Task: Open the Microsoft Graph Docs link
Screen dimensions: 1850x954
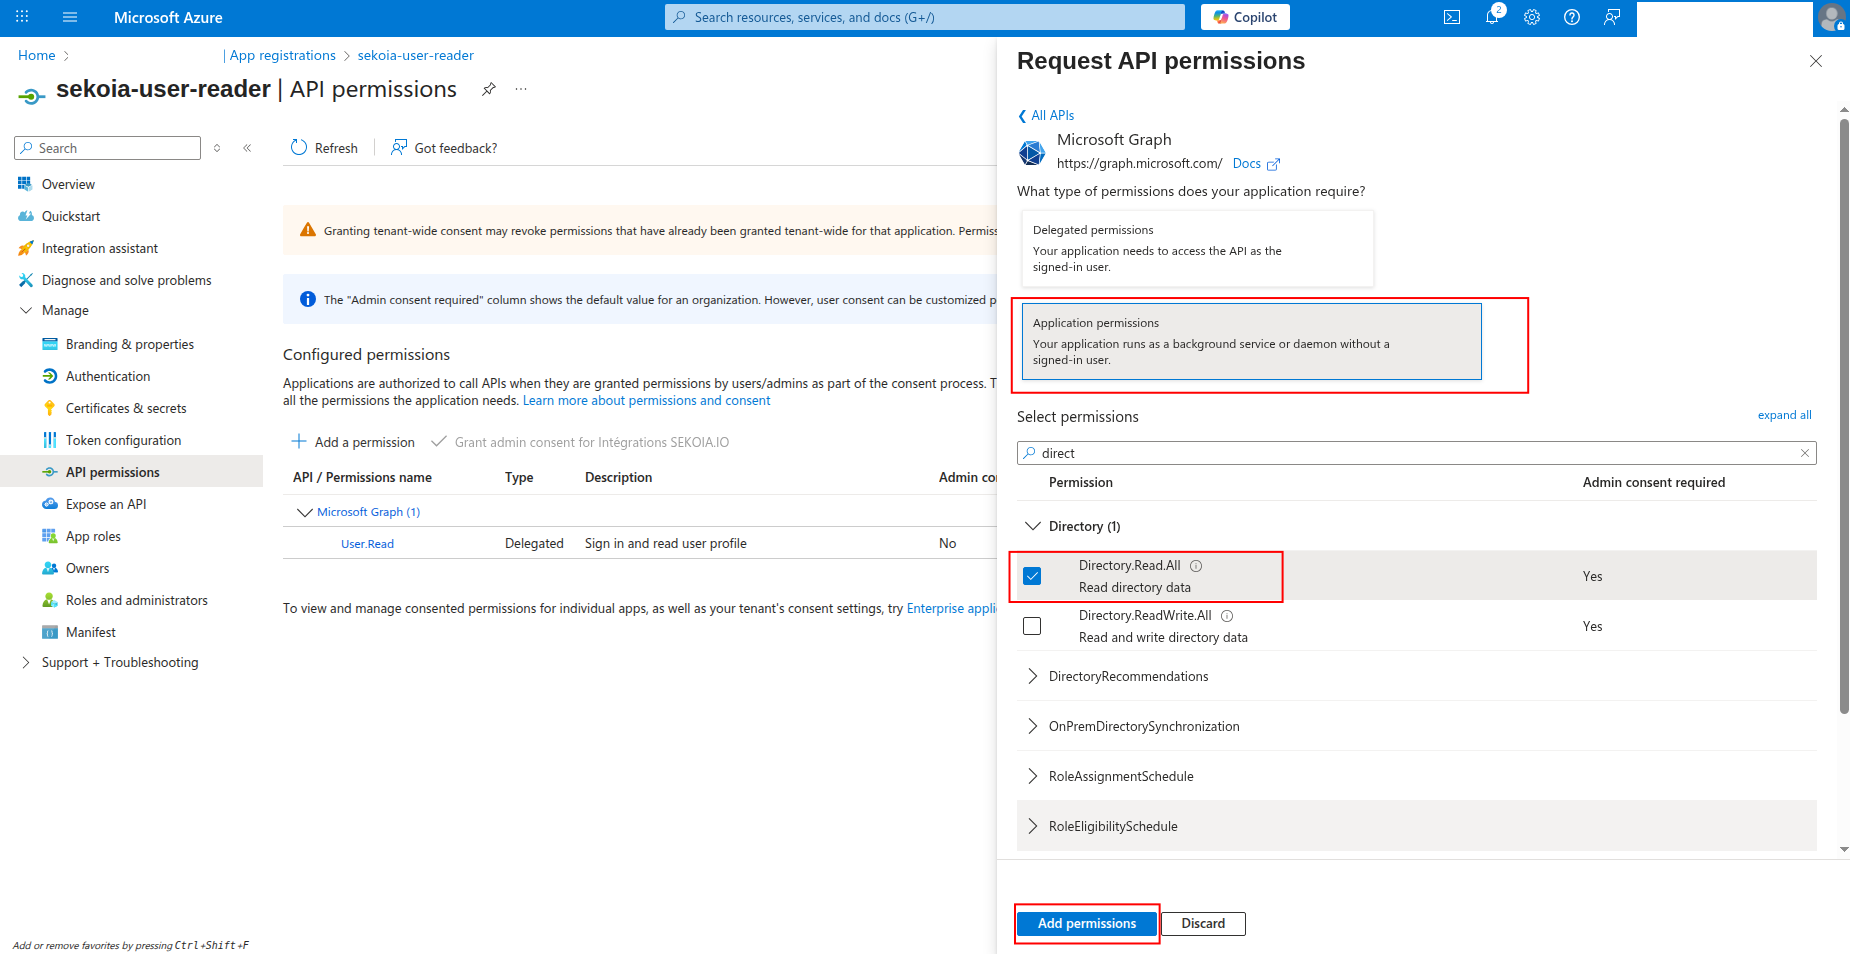Action: [1247, 163]
